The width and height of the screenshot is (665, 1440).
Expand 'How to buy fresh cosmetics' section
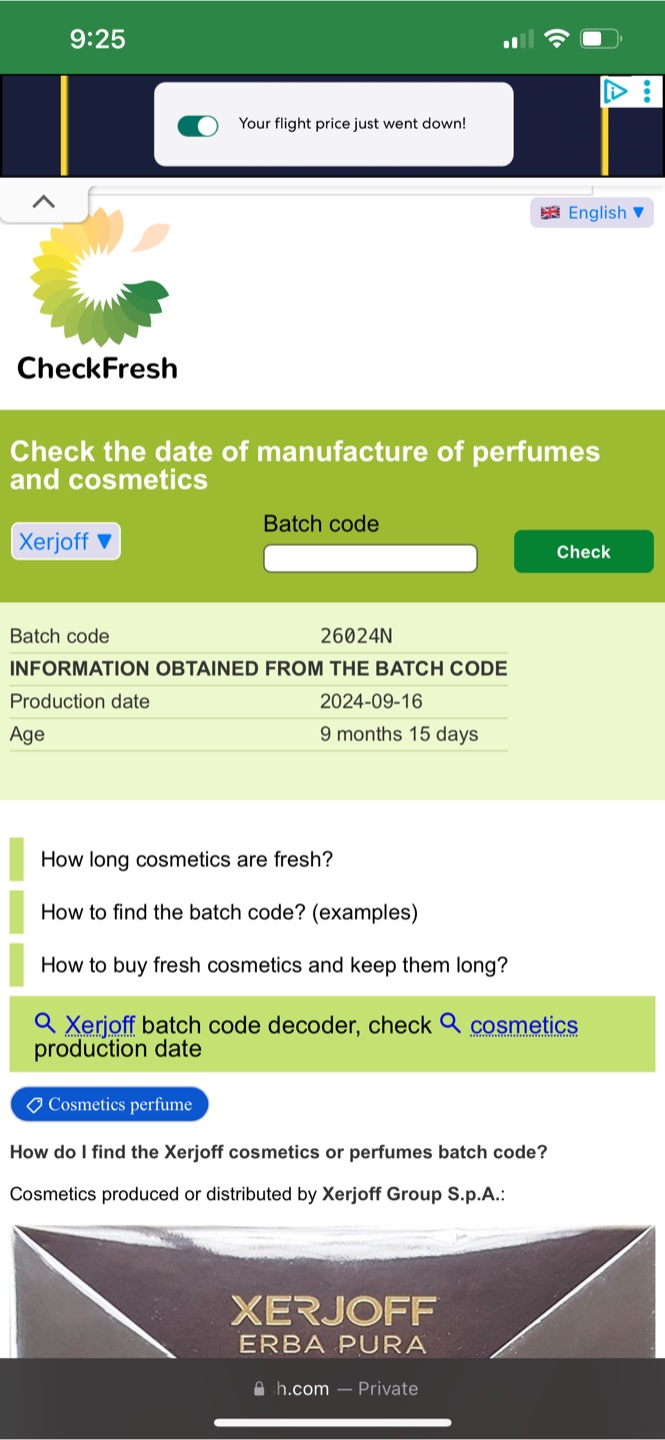click(x=274, y=965)
